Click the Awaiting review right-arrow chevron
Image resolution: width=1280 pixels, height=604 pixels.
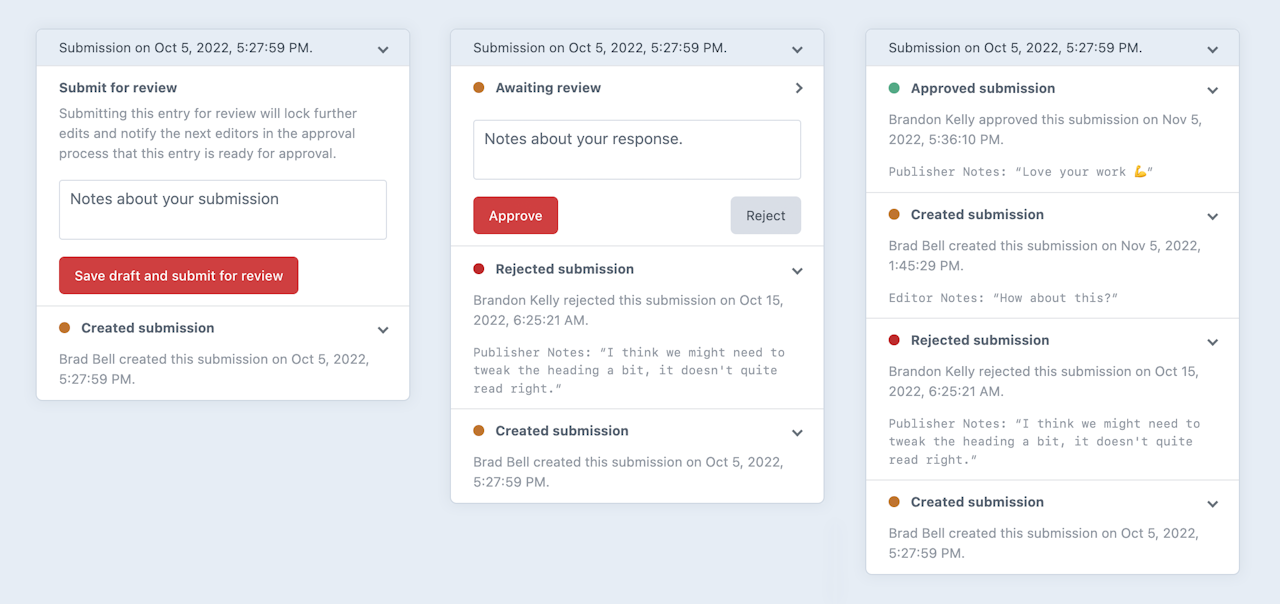tap(798, 88)
